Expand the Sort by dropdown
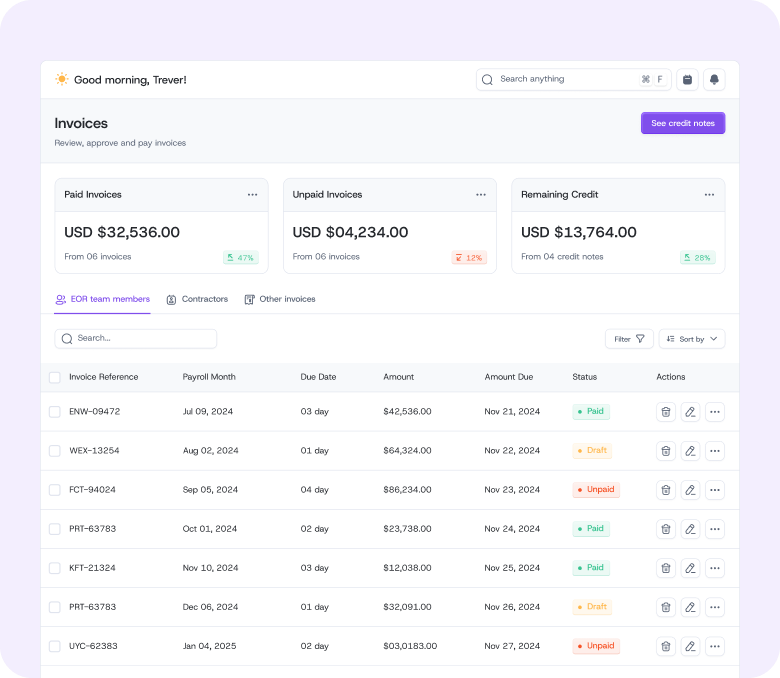Image resolution: width=780 pixels, height=678 pixels. tap(692, 339)
